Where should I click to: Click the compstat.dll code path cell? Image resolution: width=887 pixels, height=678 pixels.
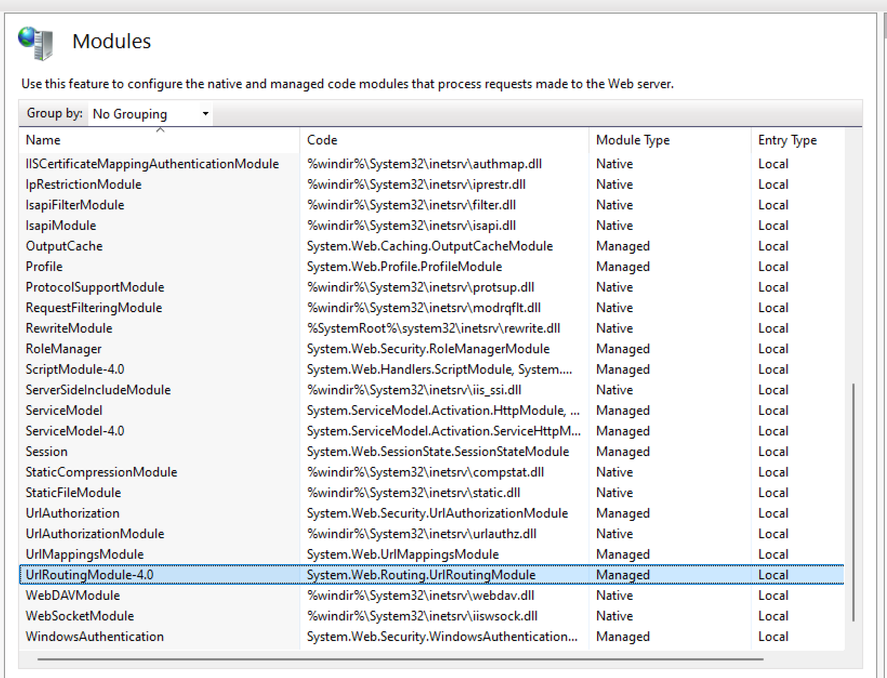click(x=425, y=472)
